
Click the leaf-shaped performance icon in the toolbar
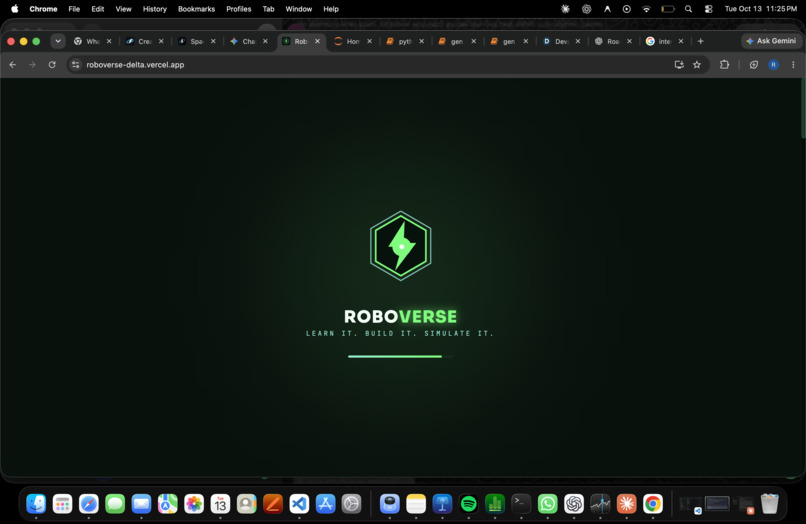pos(754,65)
